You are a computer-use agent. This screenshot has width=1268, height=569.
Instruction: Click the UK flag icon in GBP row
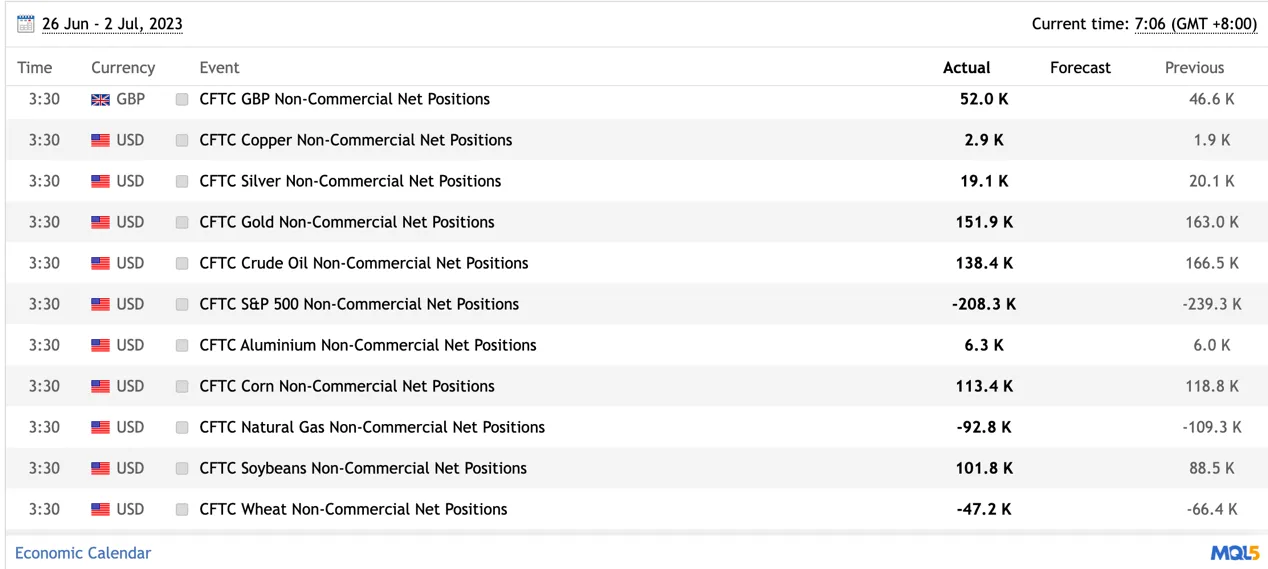coord(101,100)
